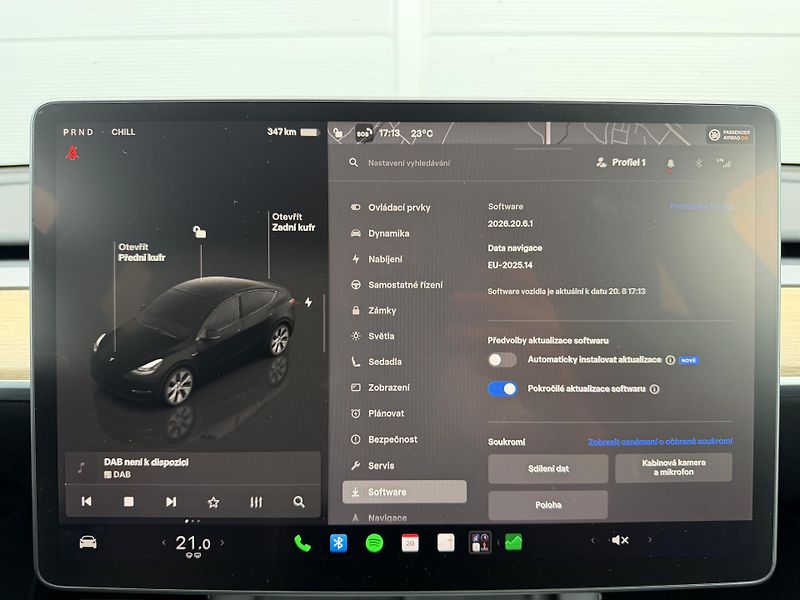The image size is (800, 600).
Task: Open the Zobrazení display settings
Action: [x=380, y=388]
